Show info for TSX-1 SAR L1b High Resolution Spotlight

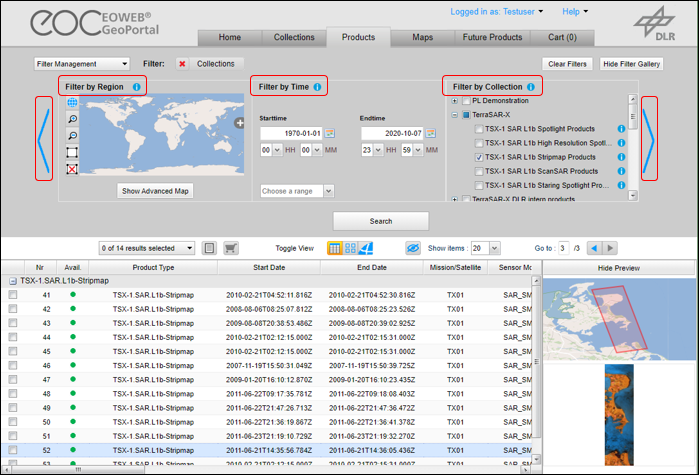click(621, 143)
